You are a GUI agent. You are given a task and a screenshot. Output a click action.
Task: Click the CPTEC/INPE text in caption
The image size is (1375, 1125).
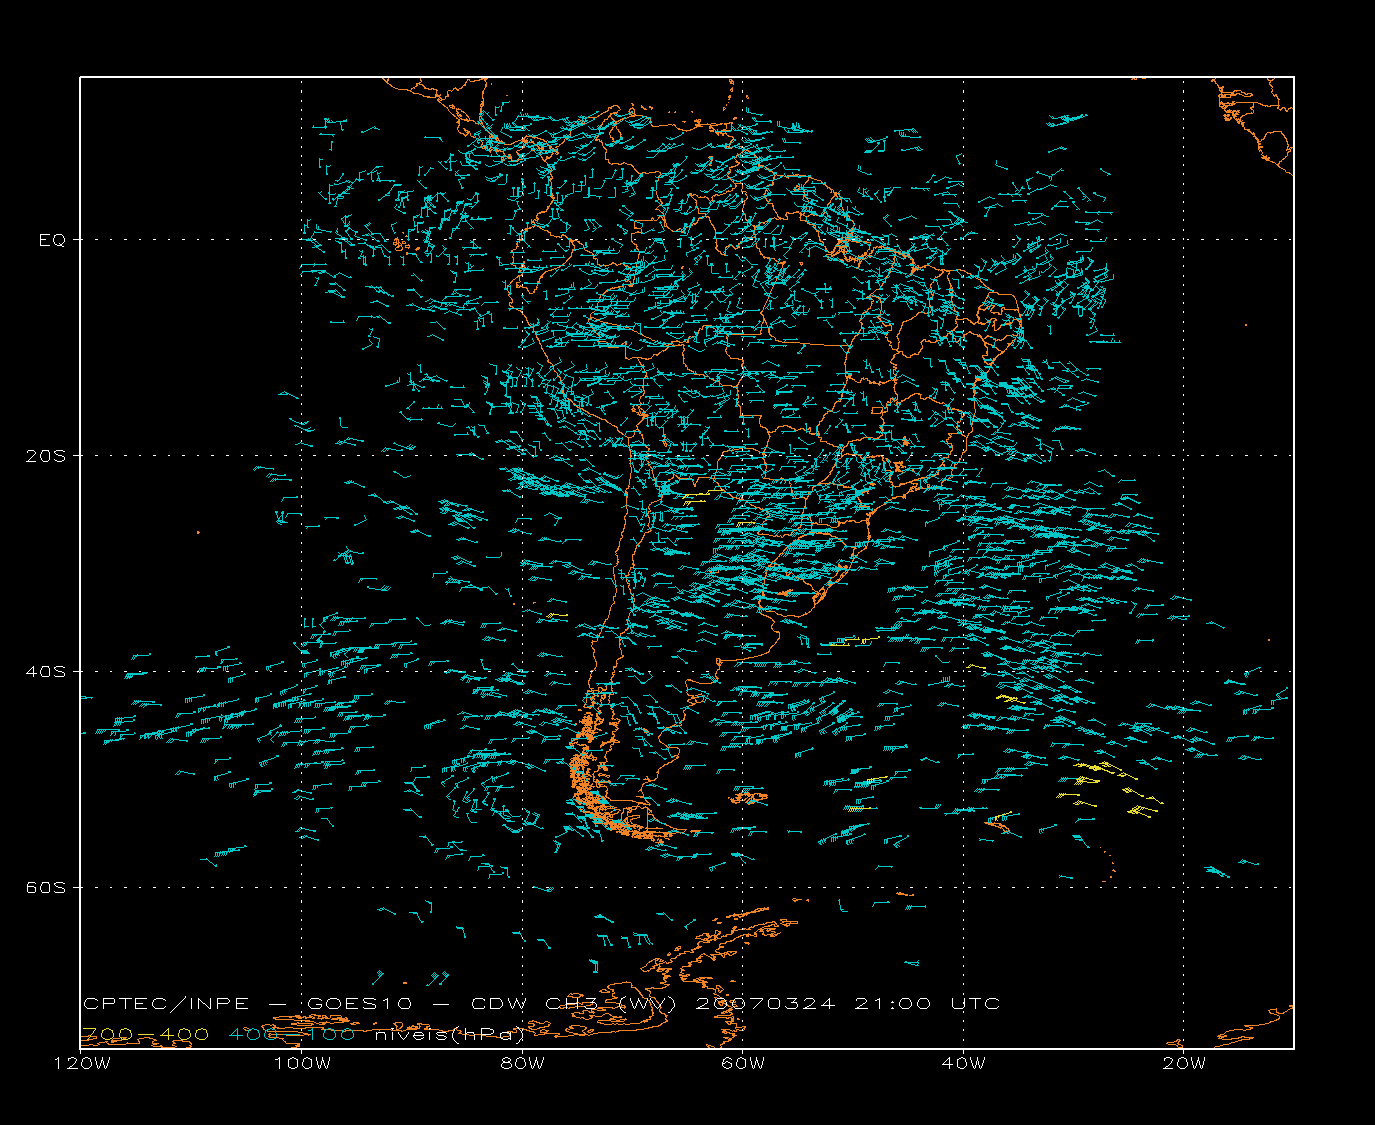(x=166, y=1004)
